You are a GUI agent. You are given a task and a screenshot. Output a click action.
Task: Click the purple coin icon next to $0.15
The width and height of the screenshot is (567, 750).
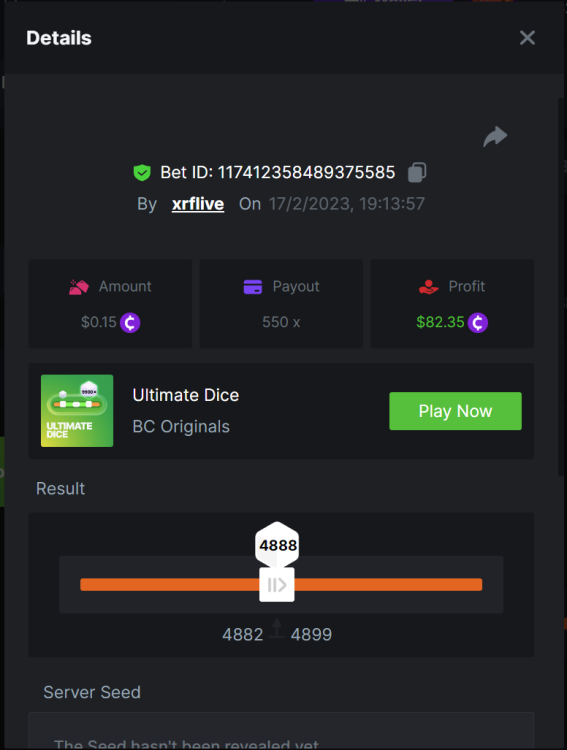click(130, 322)
